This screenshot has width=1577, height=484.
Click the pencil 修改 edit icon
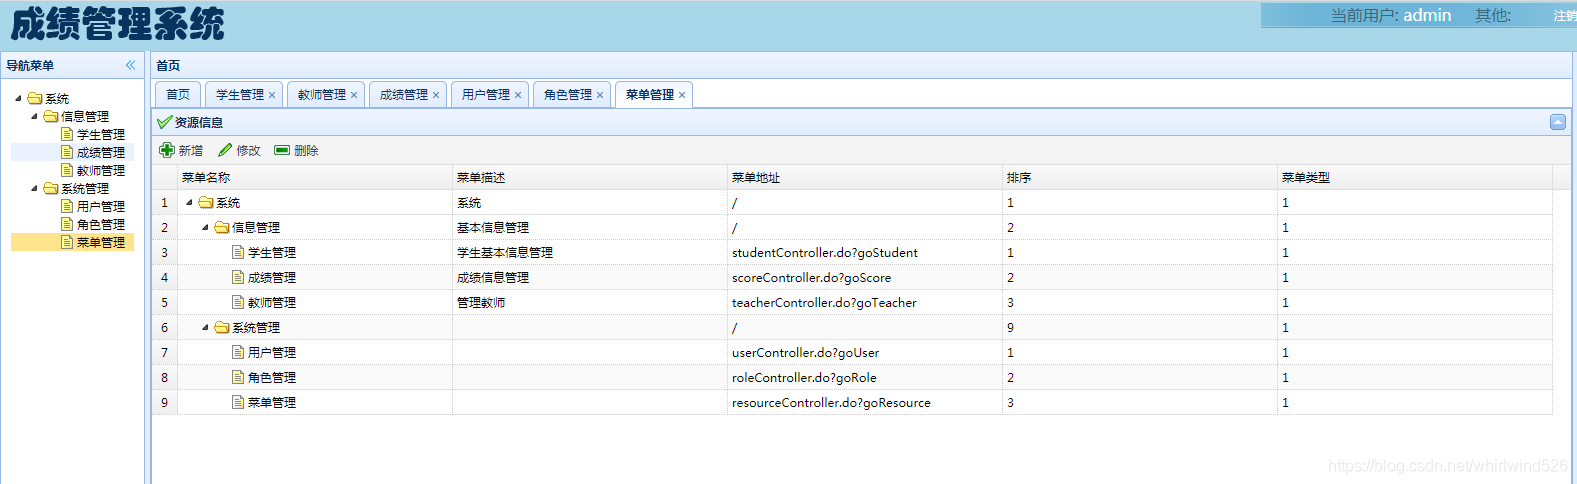[x=225, y=150]
